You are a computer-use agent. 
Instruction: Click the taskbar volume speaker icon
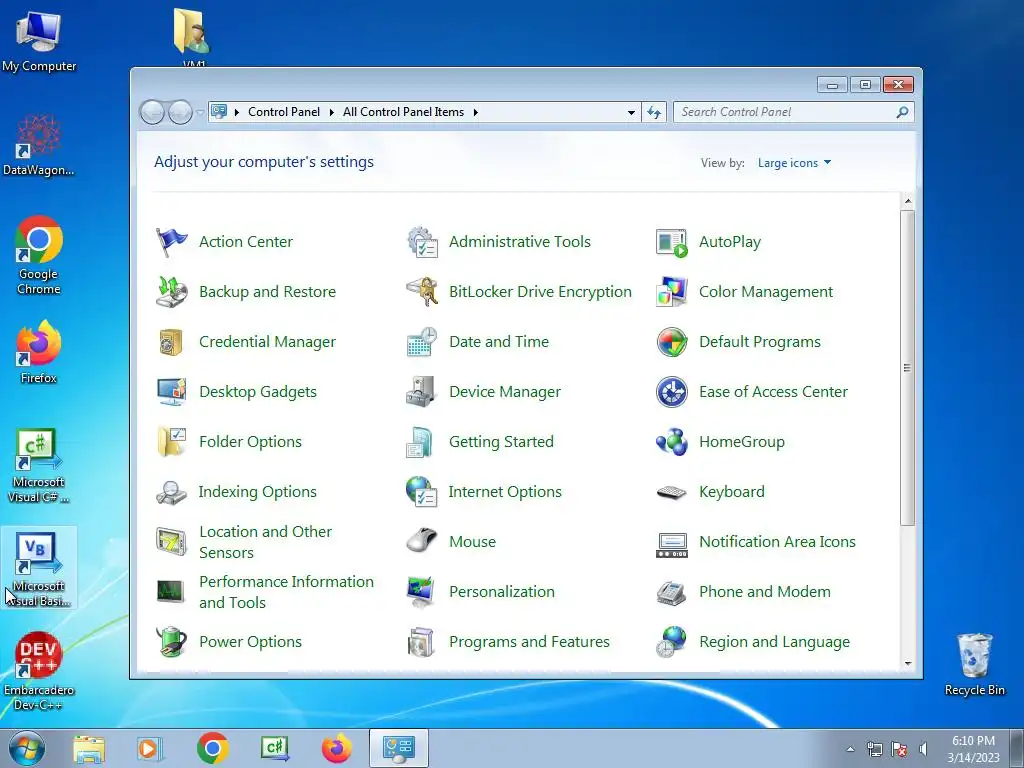point(923,749)
